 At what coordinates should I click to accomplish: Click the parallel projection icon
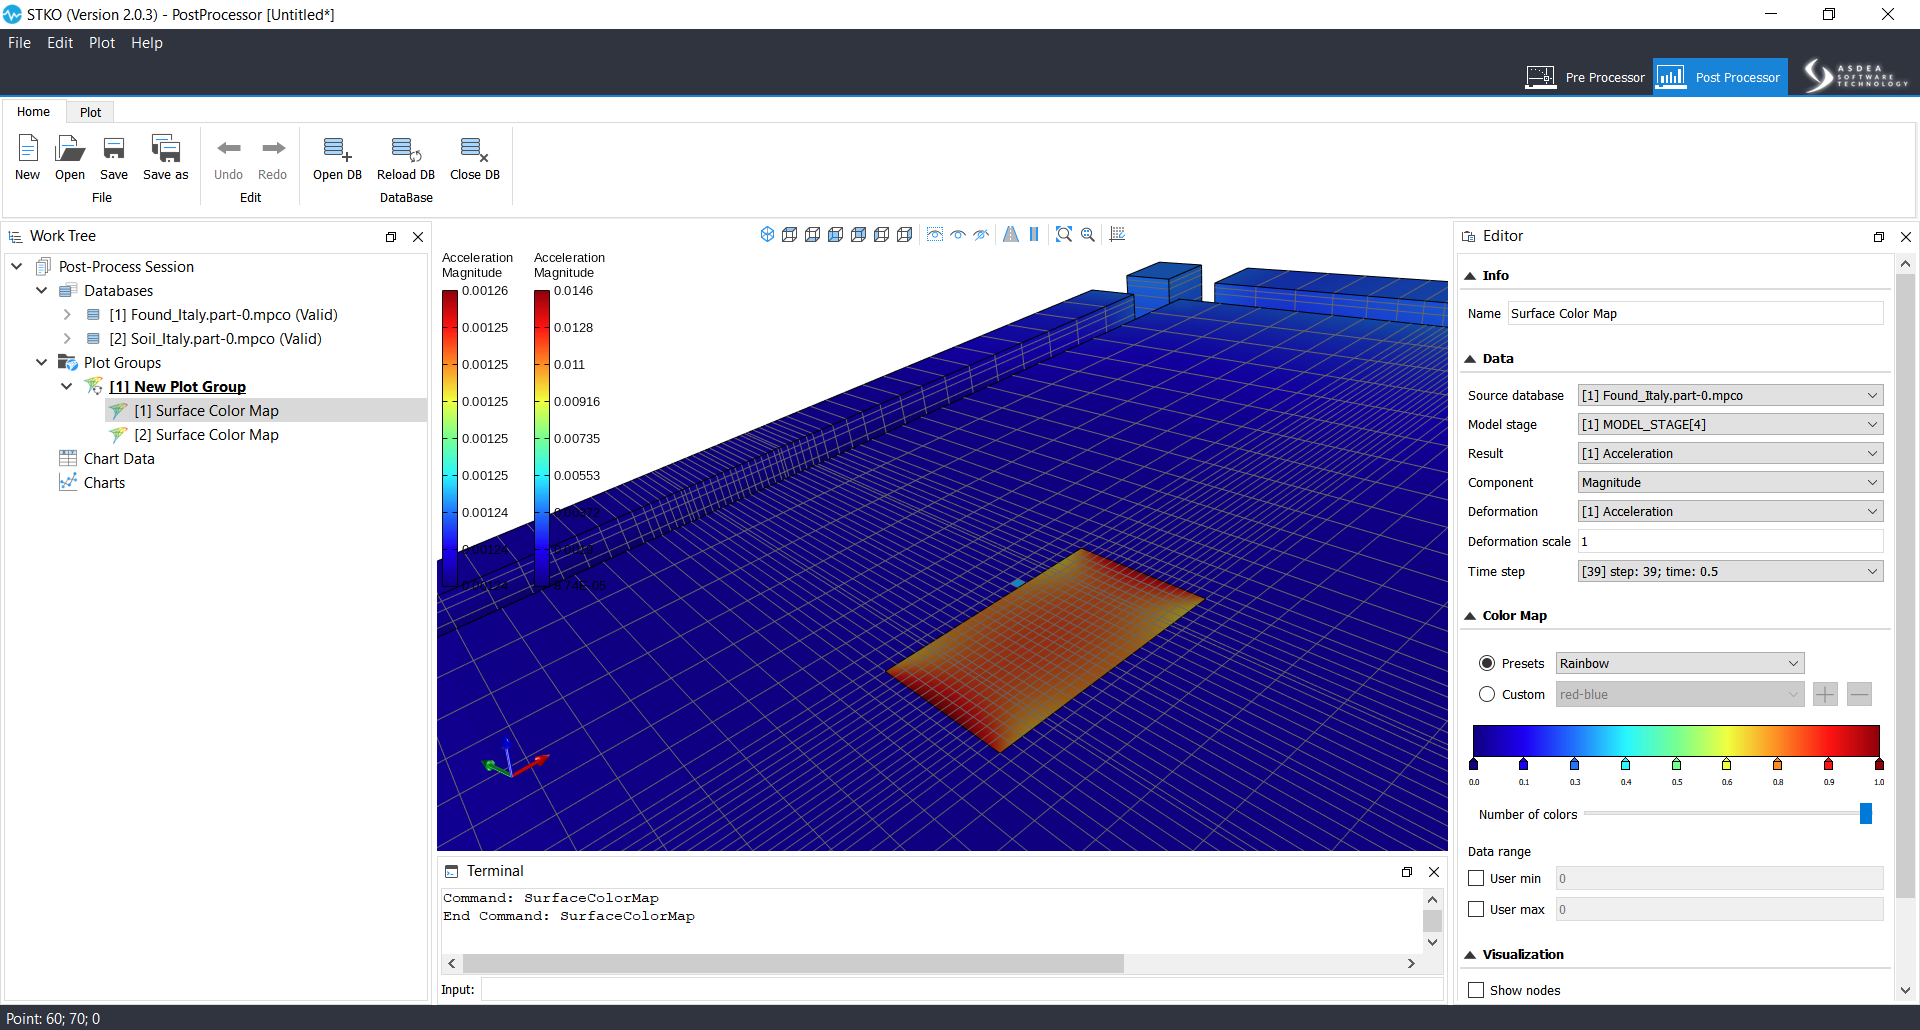pyautogui.click(x=1034, y=234)
